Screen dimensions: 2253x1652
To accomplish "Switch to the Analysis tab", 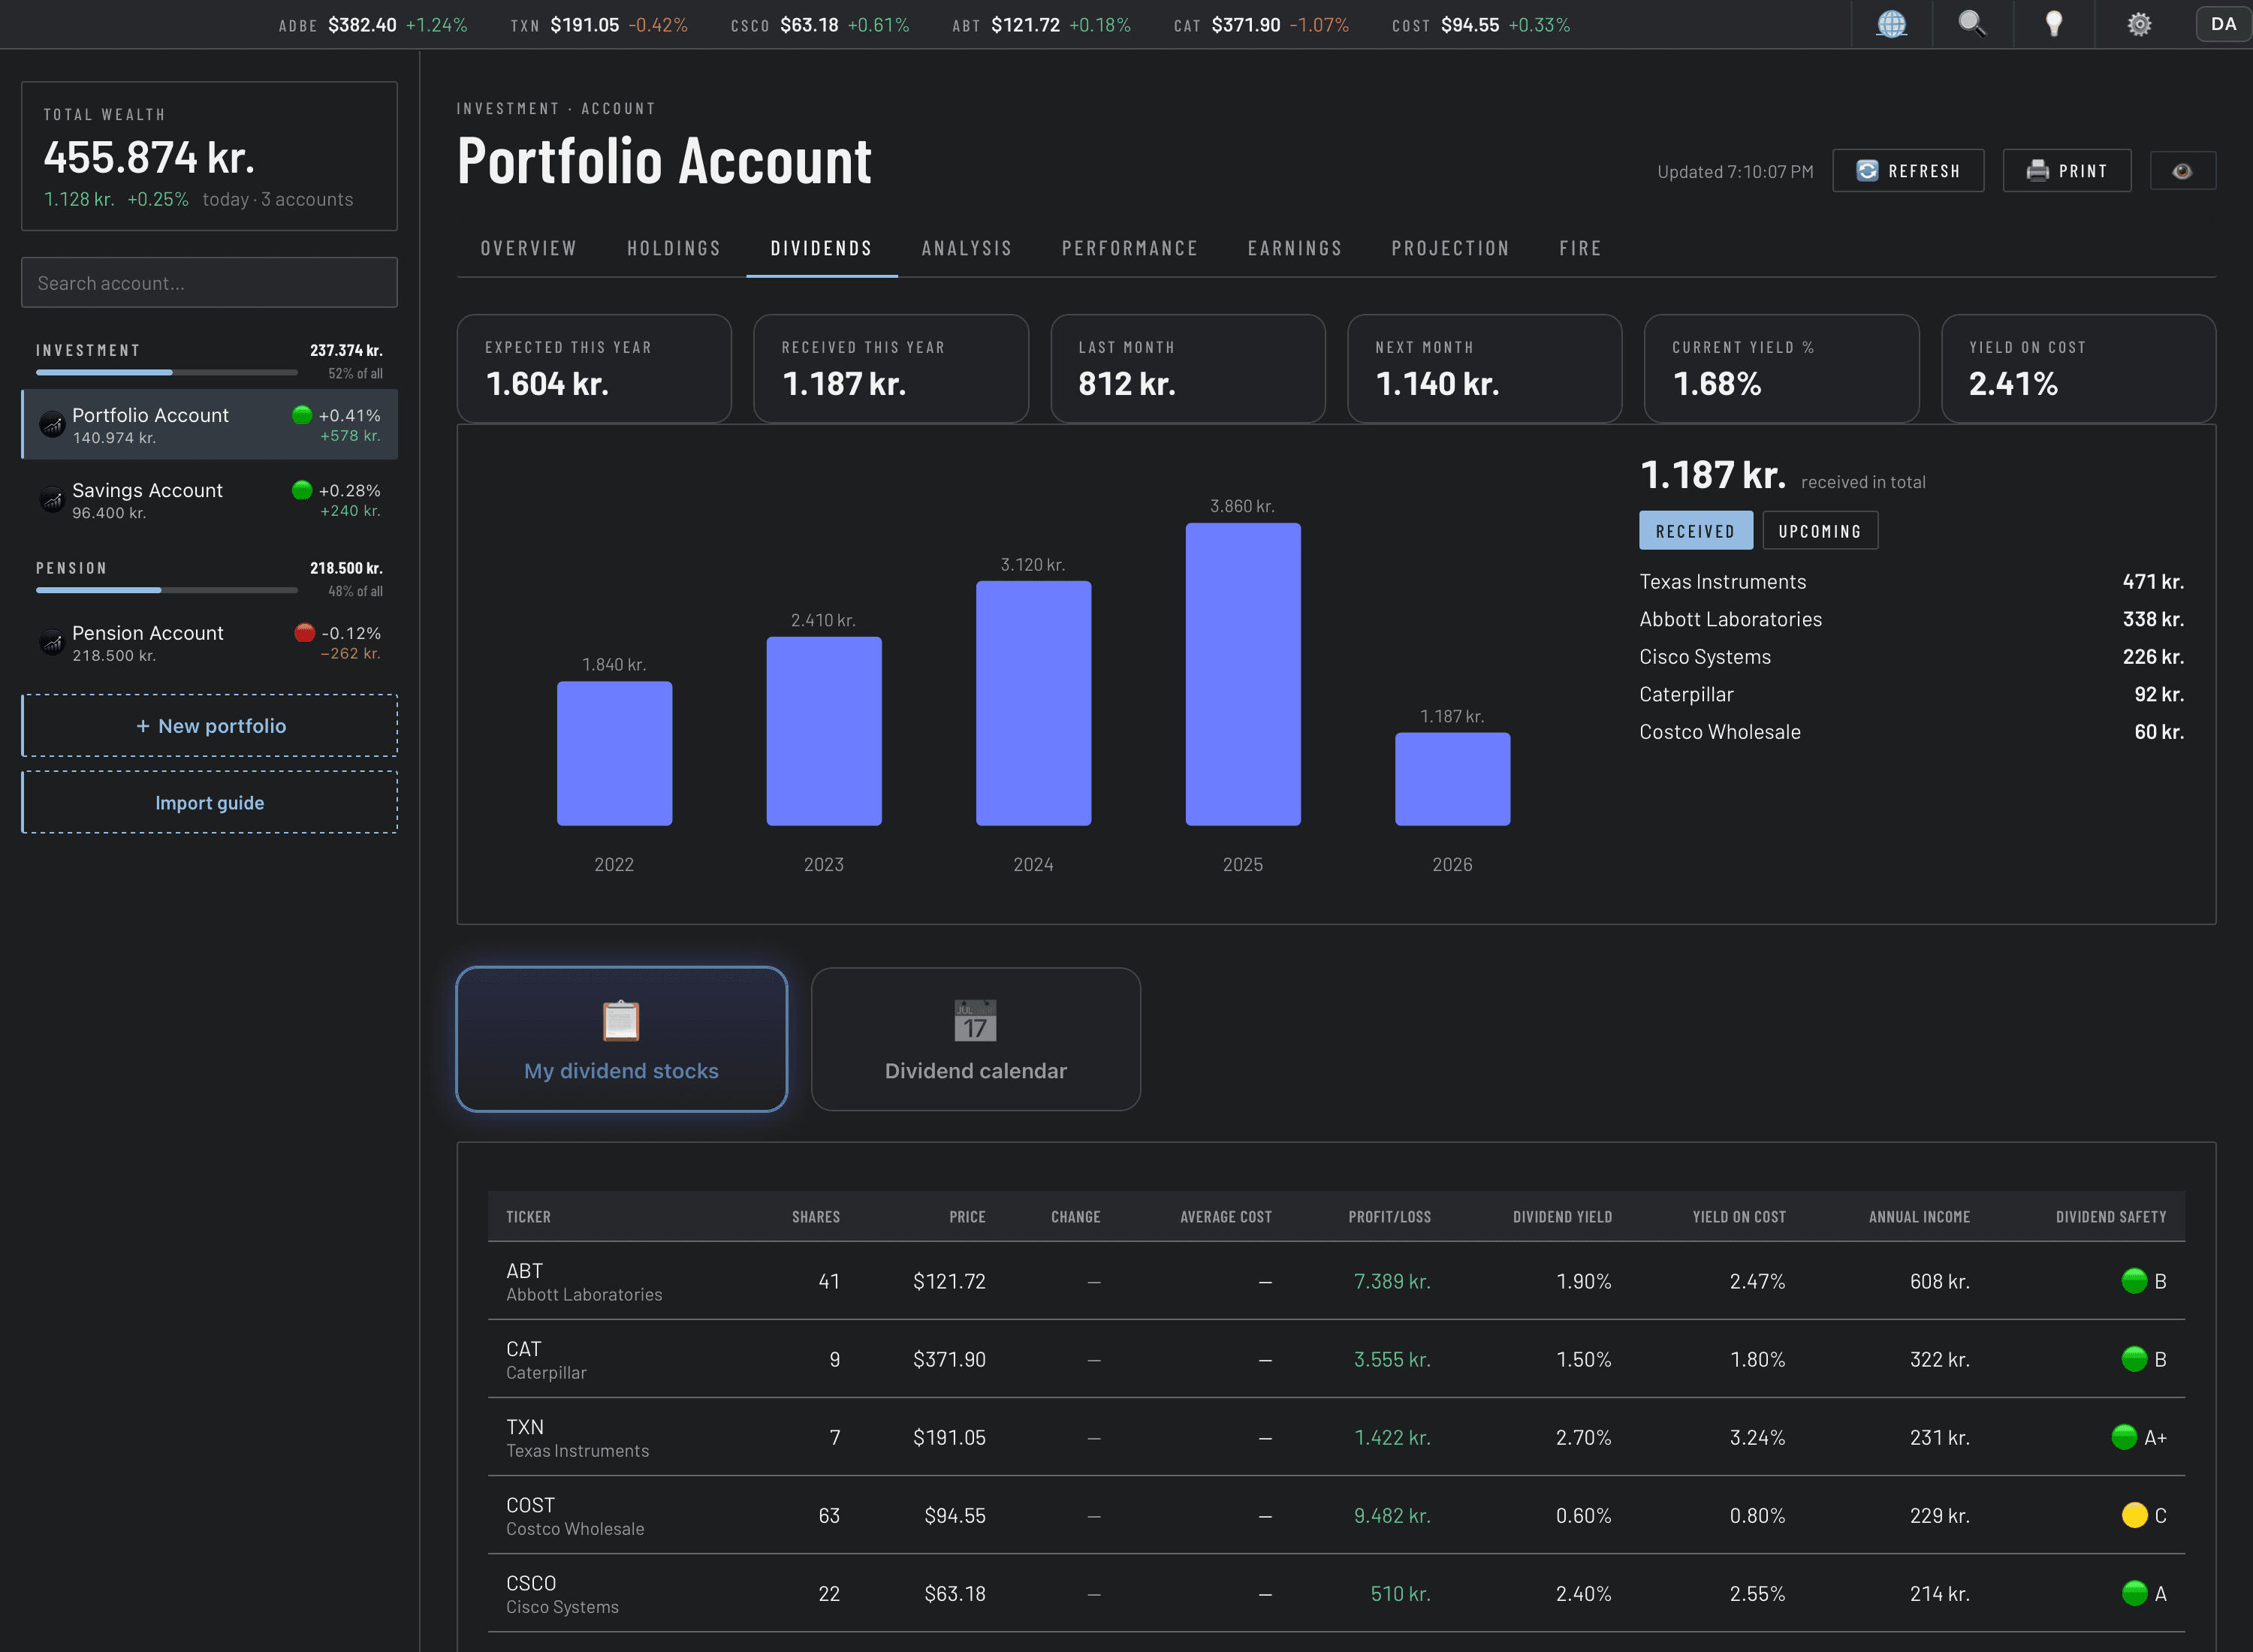I will [x=966, y=248].
